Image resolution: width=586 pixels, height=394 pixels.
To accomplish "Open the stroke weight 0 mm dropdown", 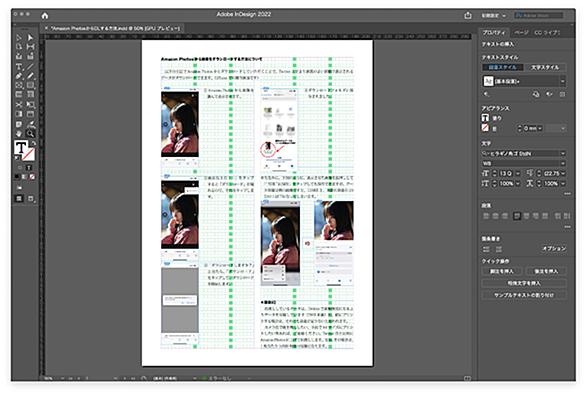I will coord(540,128).
